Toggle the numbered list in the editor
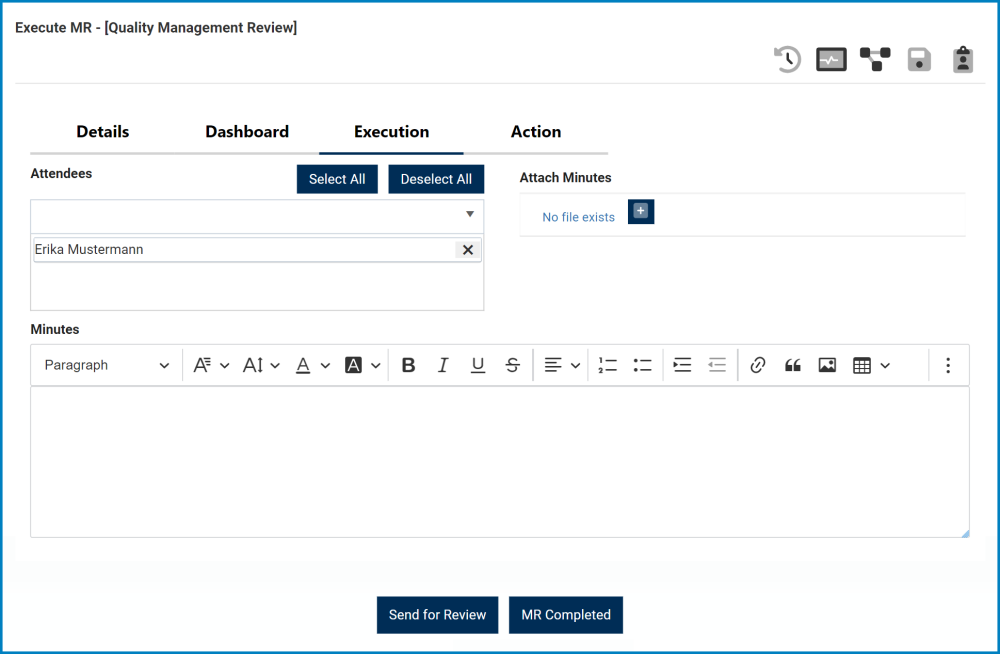The height and width of the screenshot is (654, 1000). point(607,365)
